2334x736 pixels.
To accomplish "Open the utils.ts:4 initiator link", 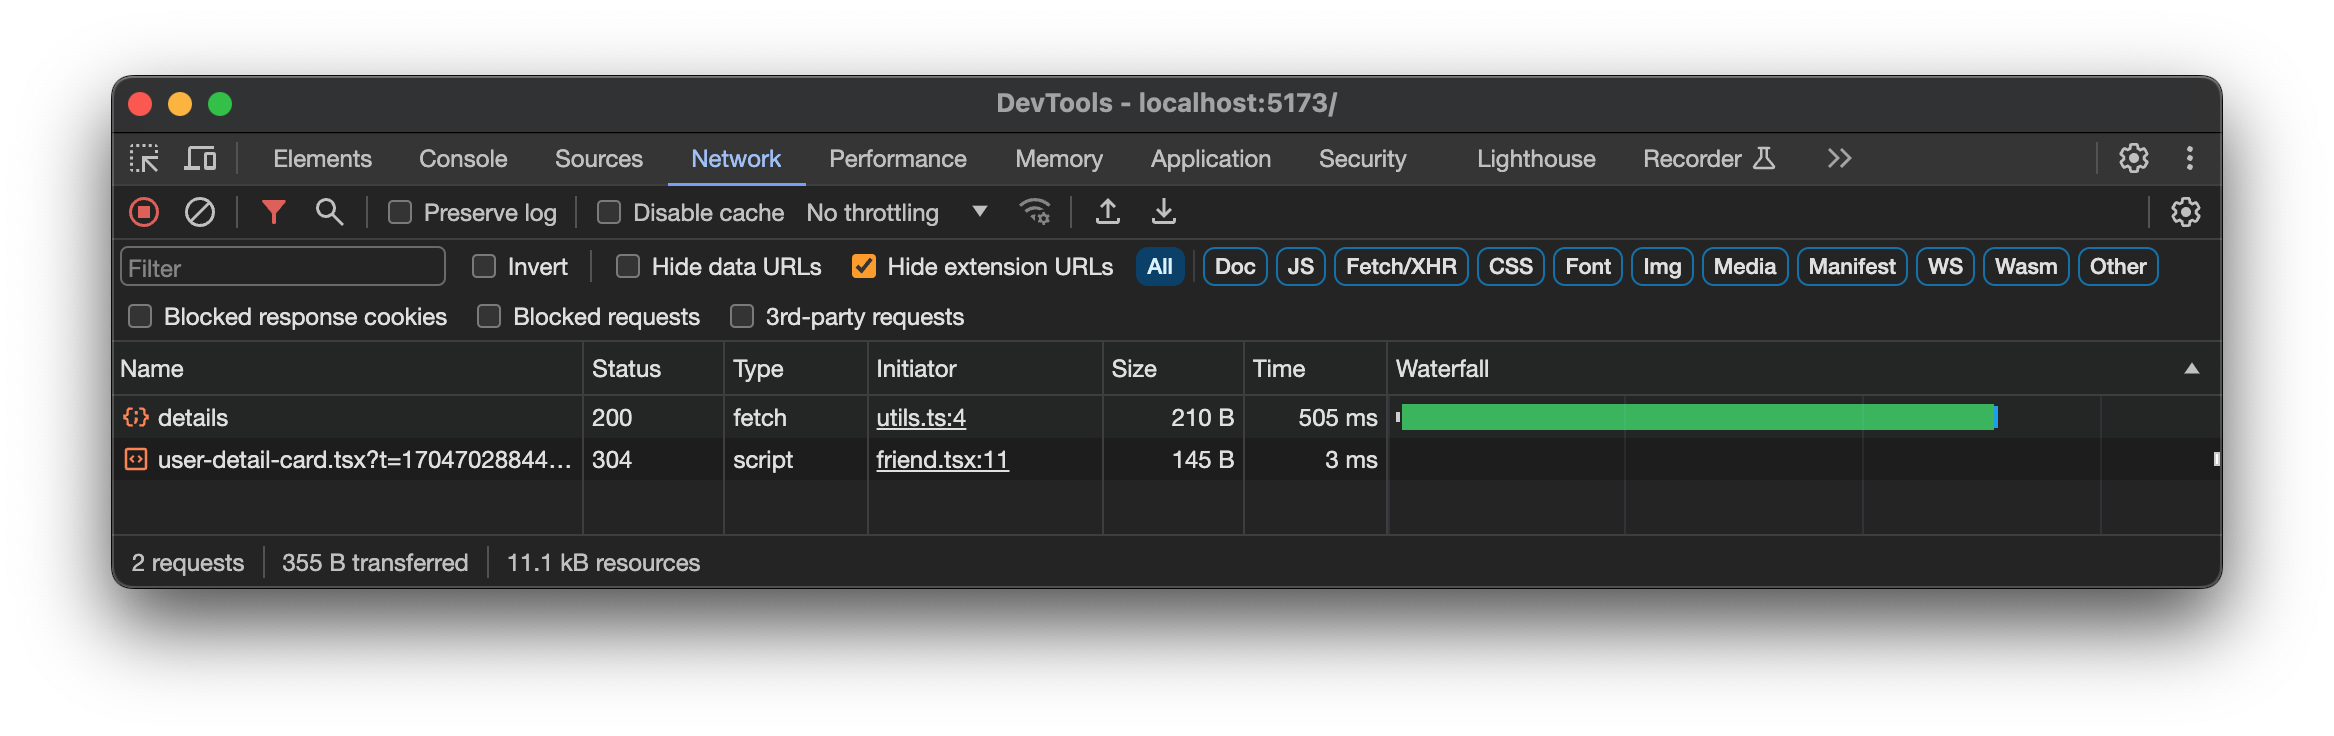I will click(x=921, y=417).
